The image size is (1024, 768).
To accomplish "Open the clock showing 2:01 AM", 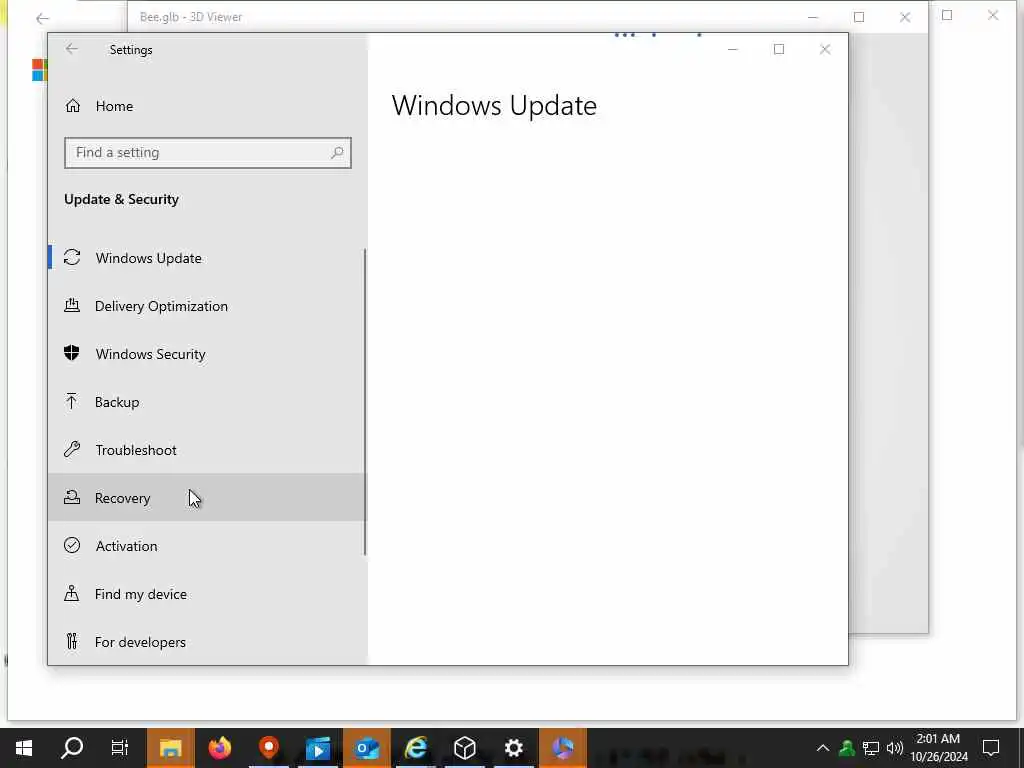I will (x=938, y=748).
